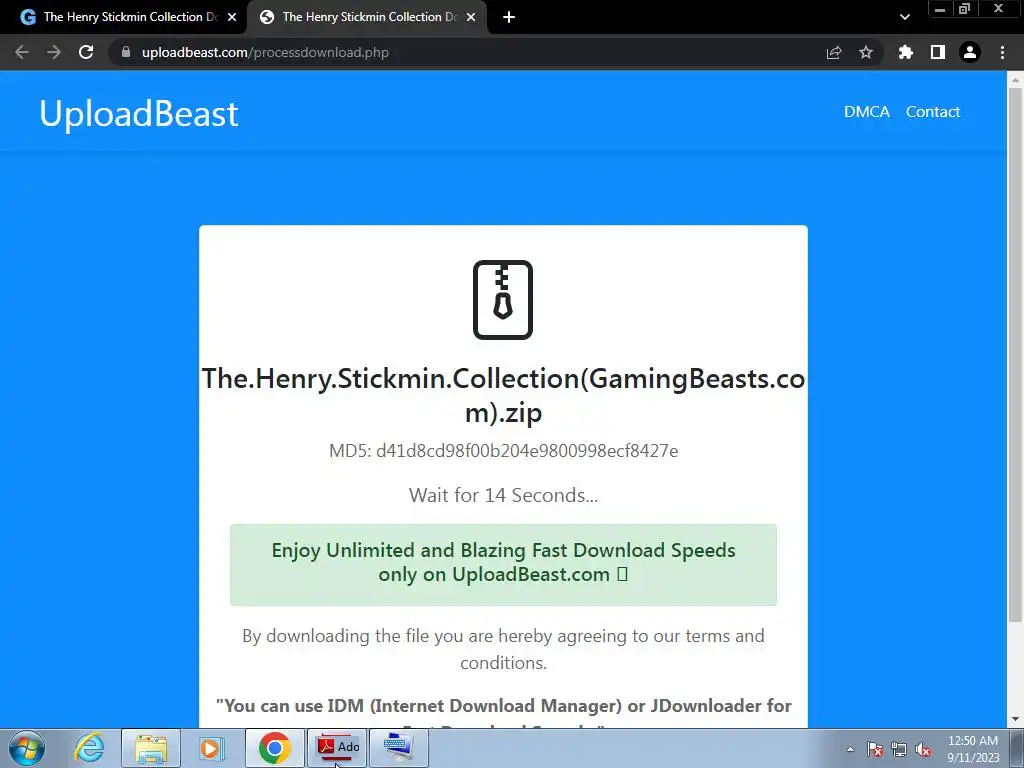
Task: Click the green blazing fast speeds banner
Action: [503, 565]
